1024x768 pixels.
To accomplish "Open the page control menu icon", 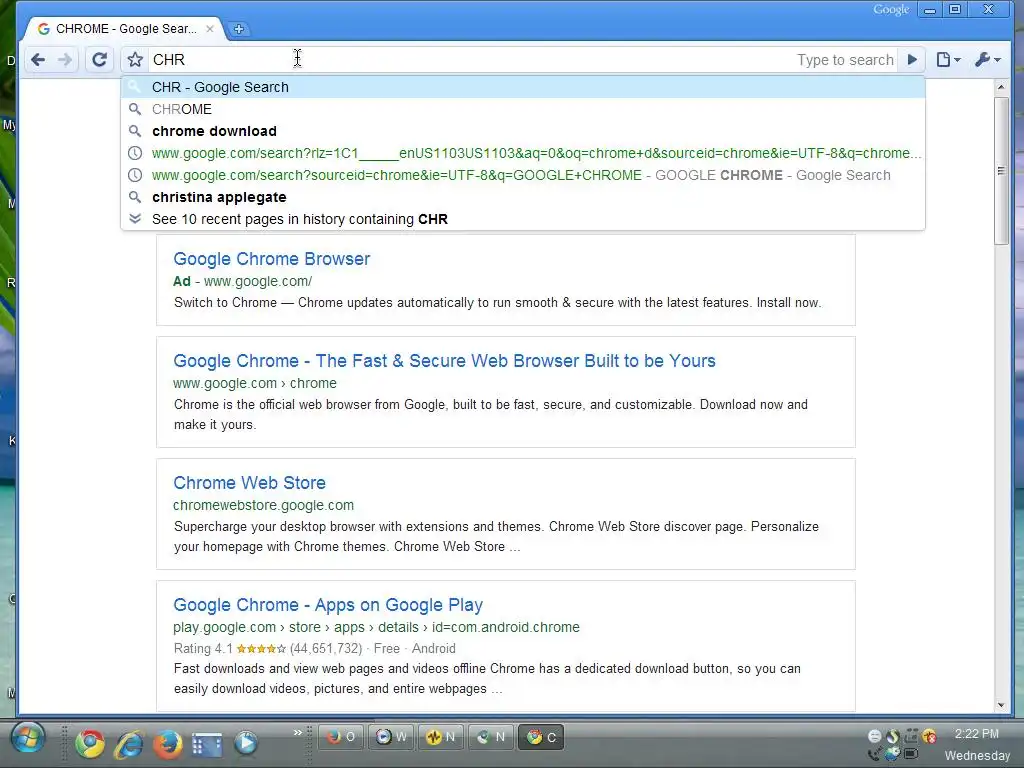I will tap(948, 60).
